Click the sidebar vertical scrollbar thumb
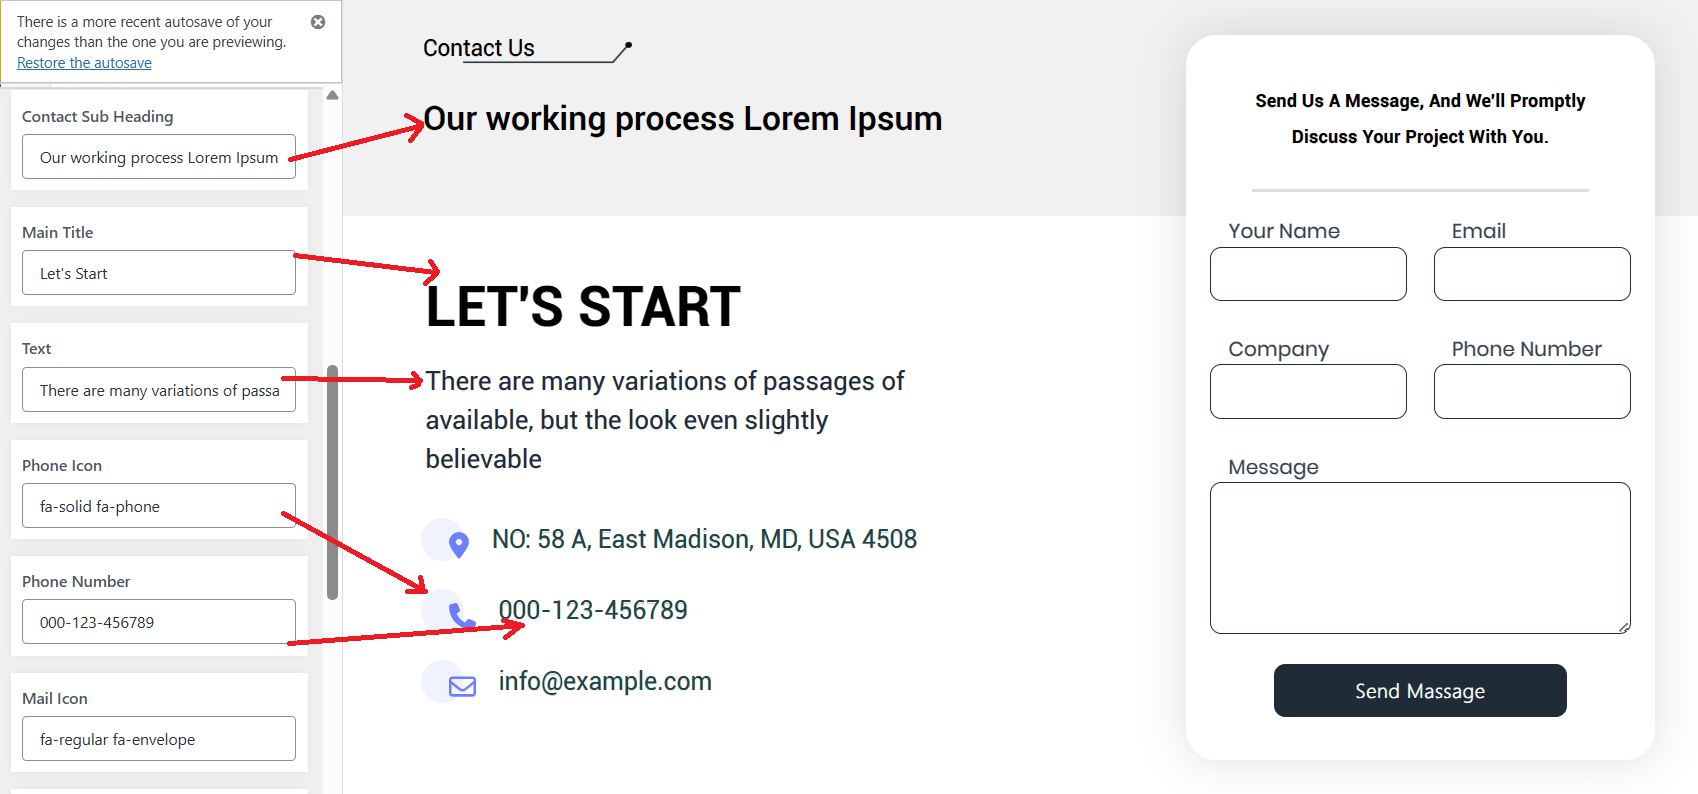 coord(332,482)
